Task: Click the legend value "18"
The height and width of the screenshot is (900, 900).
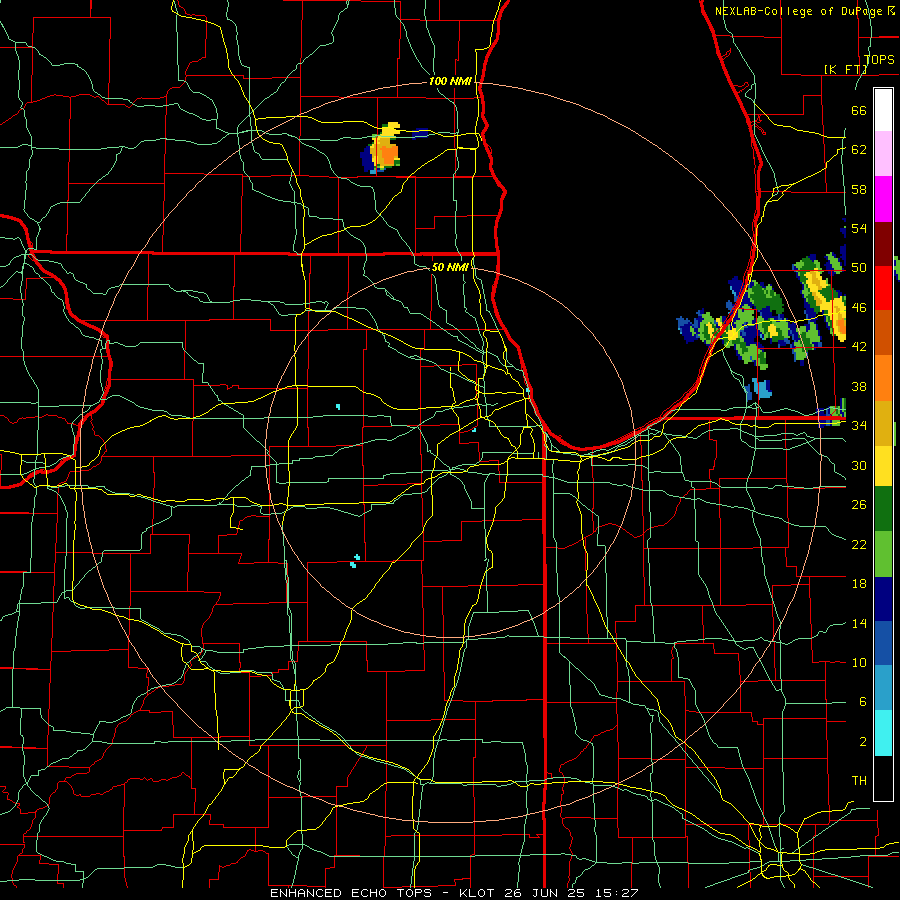Action: pyautogui.click(x=859, y=584)
